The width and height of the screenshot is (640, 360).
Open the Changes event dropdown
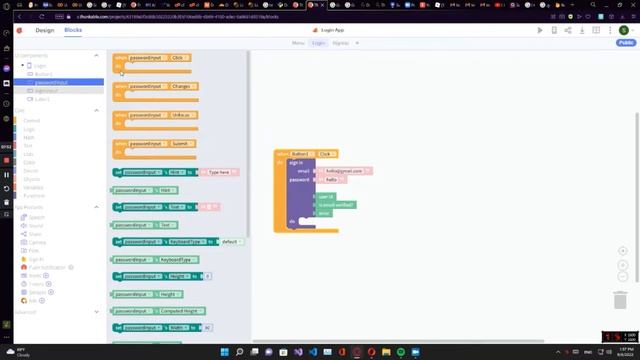(182, 87)
